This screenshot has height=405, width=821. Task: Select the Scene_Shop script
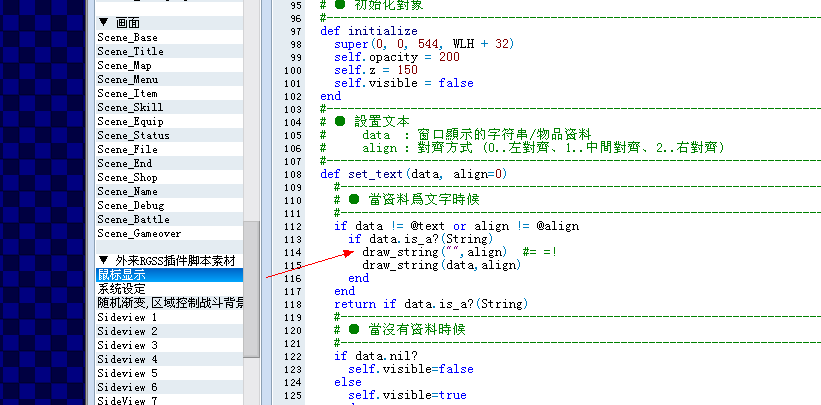point(170,177)
